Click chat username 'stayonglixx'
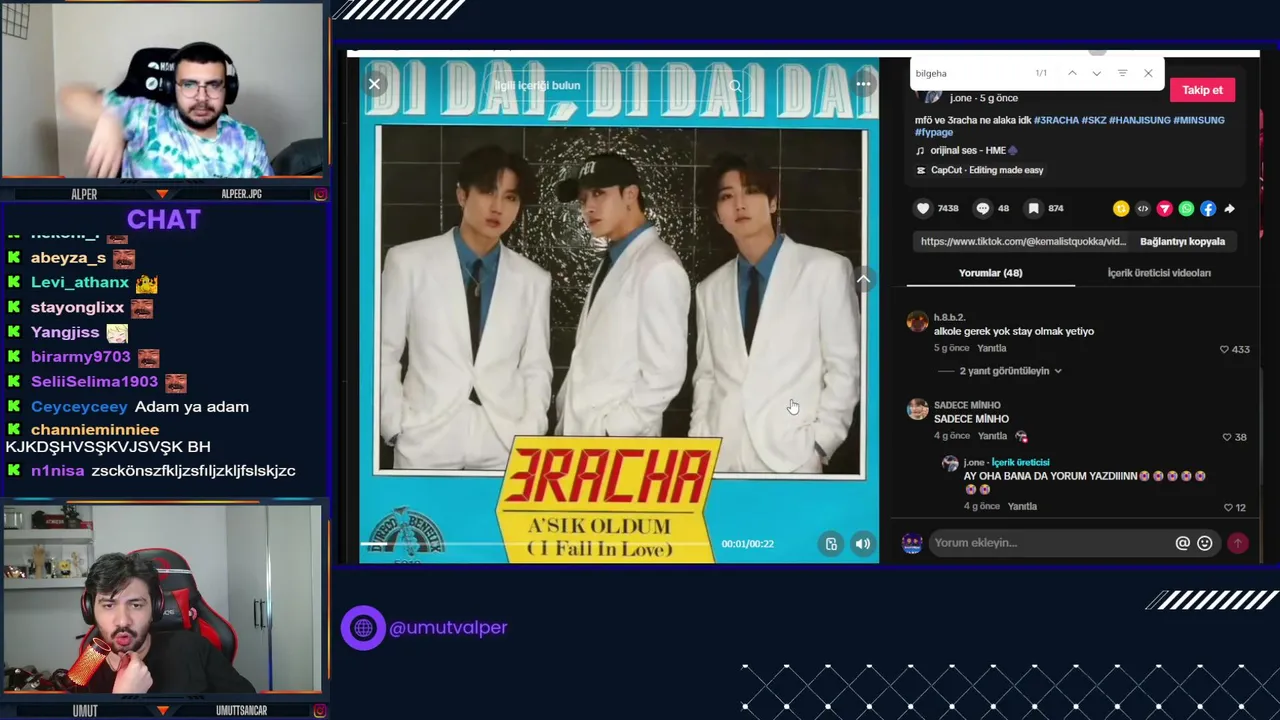This screenshot has width=1280, height=720. [77, 308]
